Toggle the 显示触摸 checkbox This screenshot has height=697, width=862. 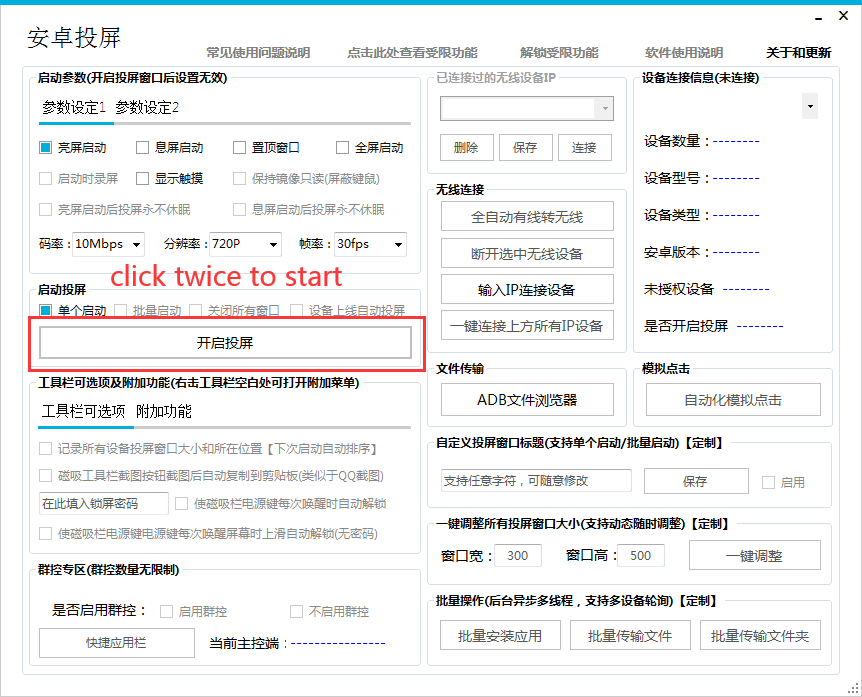coord(143,179)
